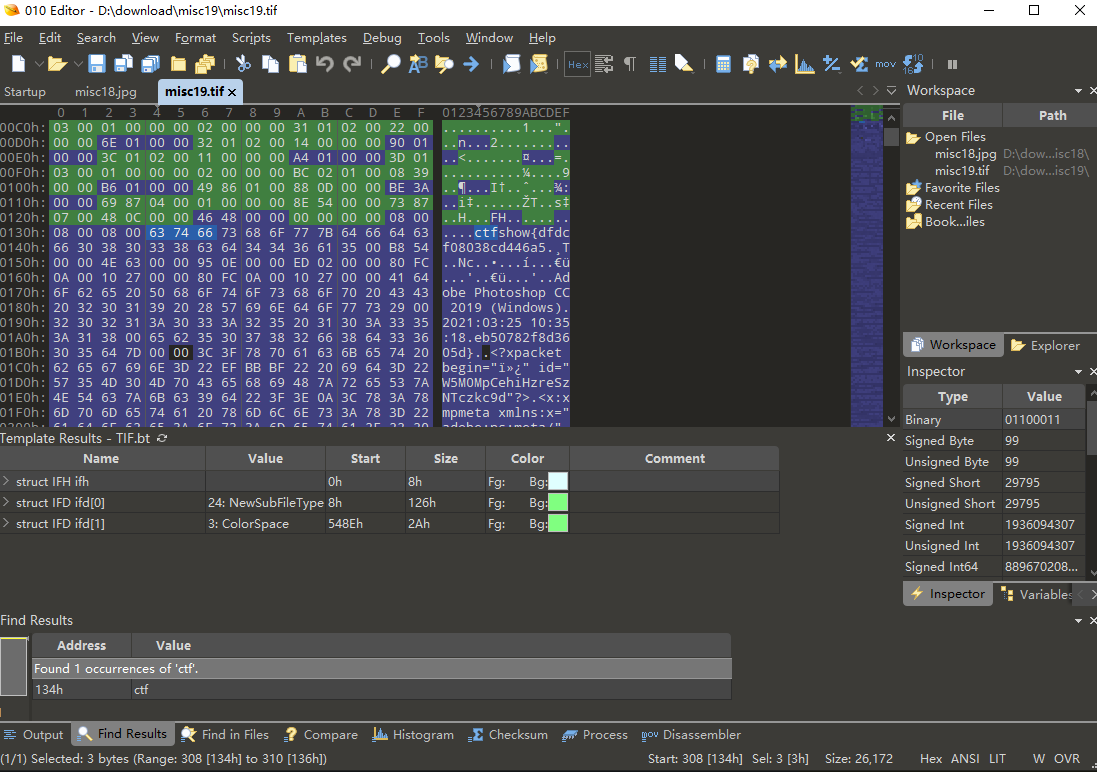Expand struct IFD ifd[1] row
1097x772 pixels.
[6, 524]
